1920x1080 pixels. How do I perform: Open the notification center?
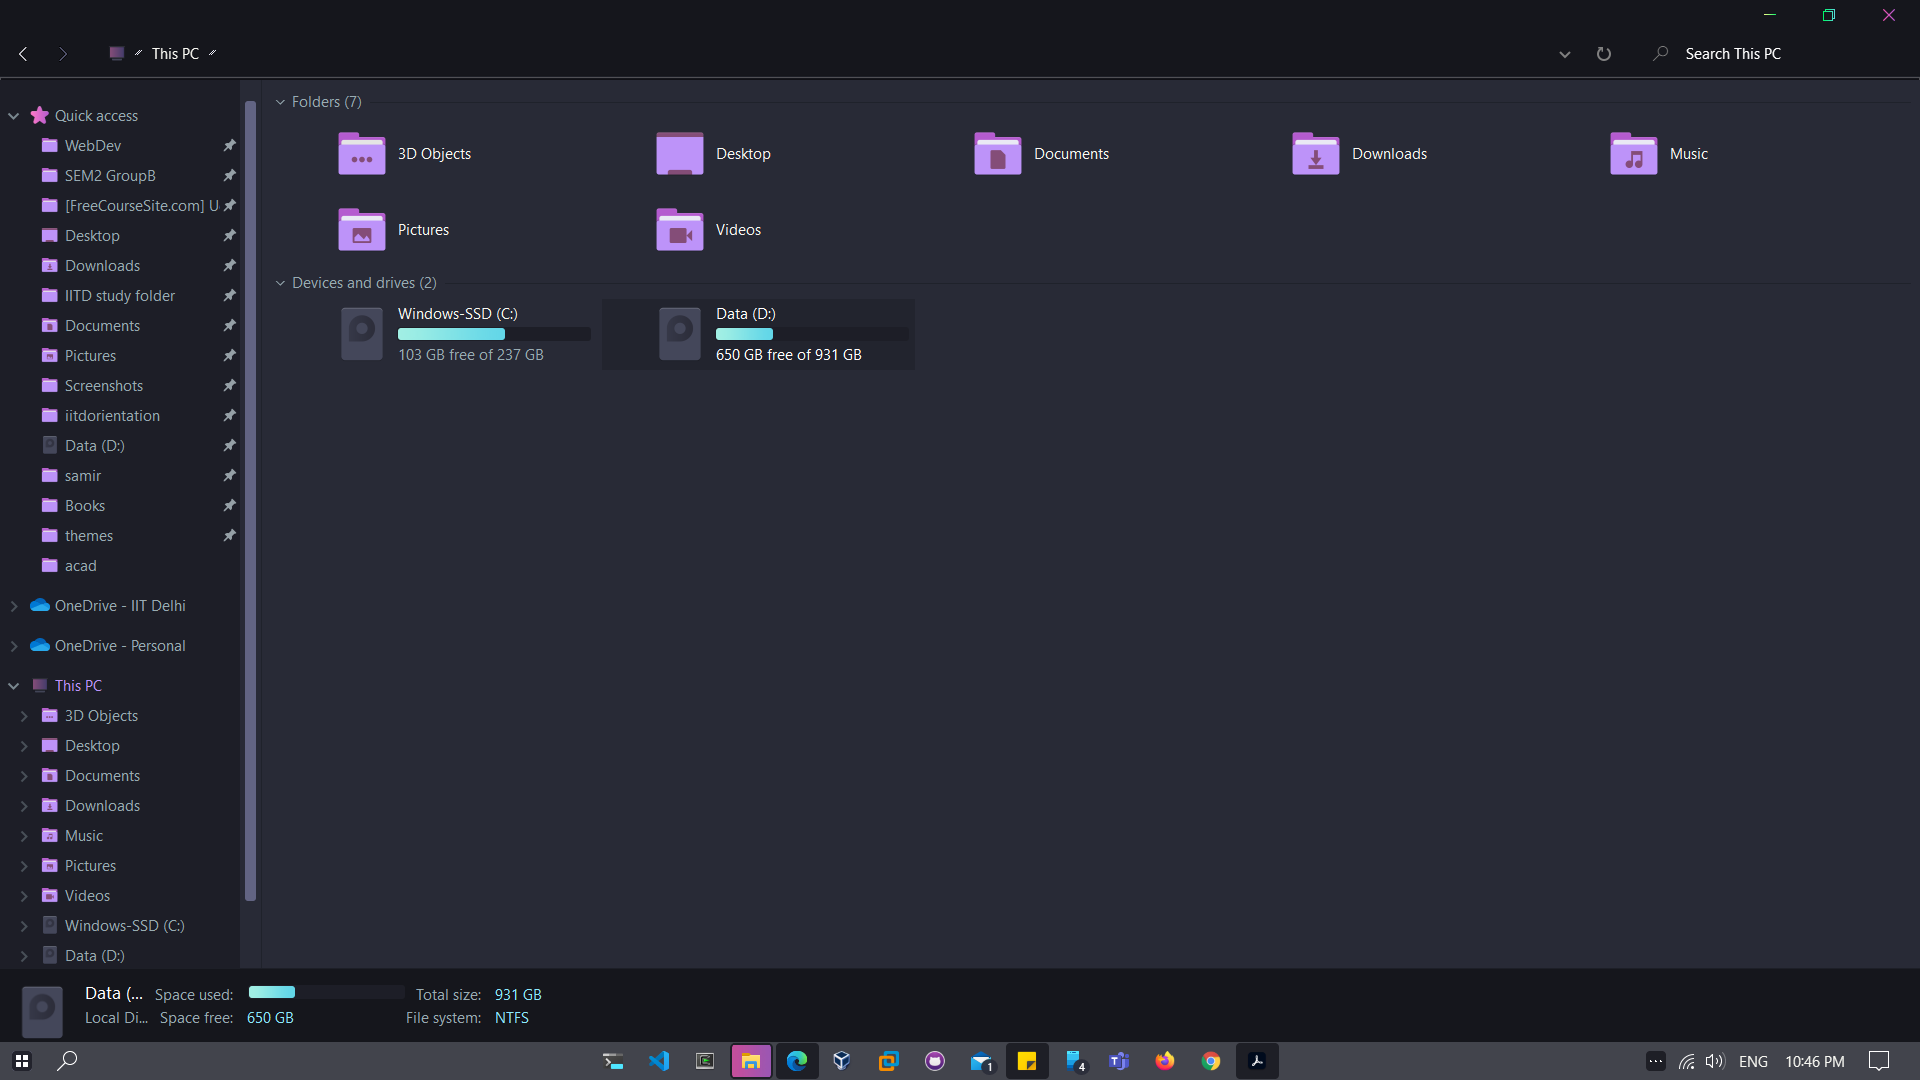(x=1879, y=1061)
